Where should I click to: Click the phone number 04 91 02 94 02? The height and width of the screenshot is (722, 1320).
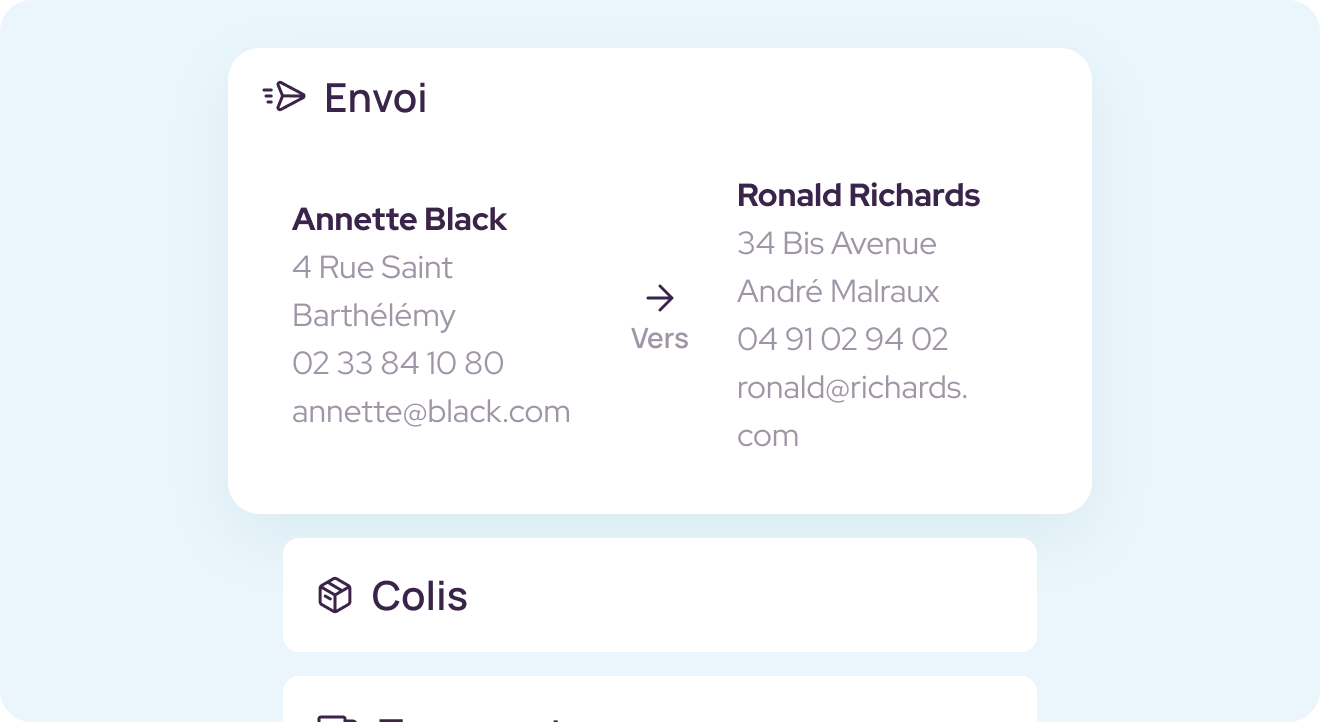click(842, 339)
